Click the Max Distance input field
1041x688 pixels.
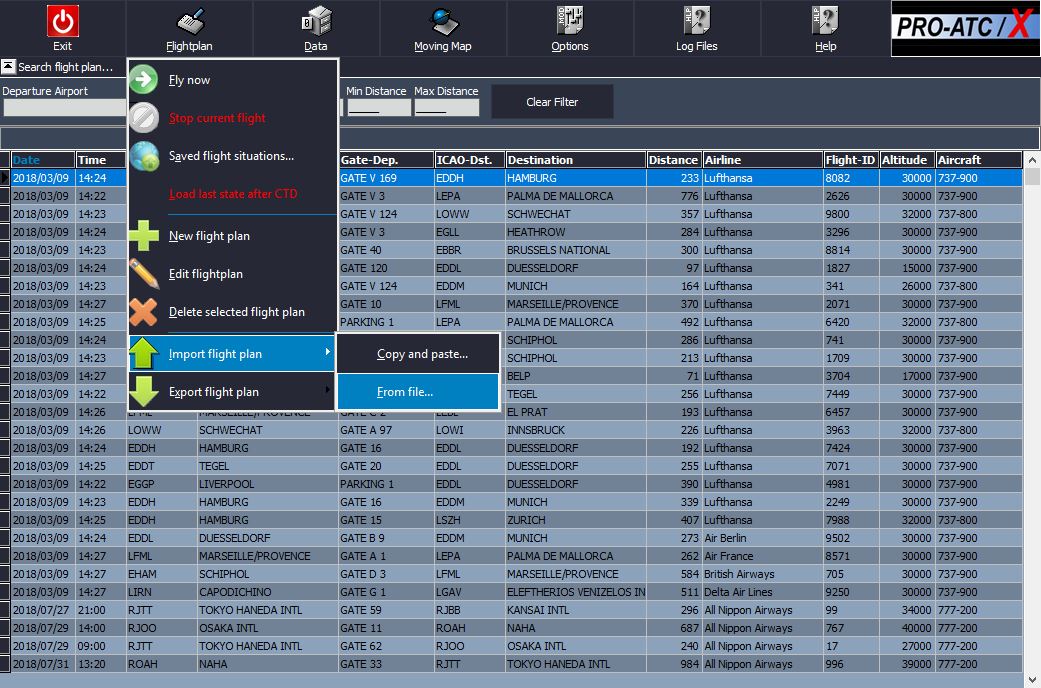447,108
